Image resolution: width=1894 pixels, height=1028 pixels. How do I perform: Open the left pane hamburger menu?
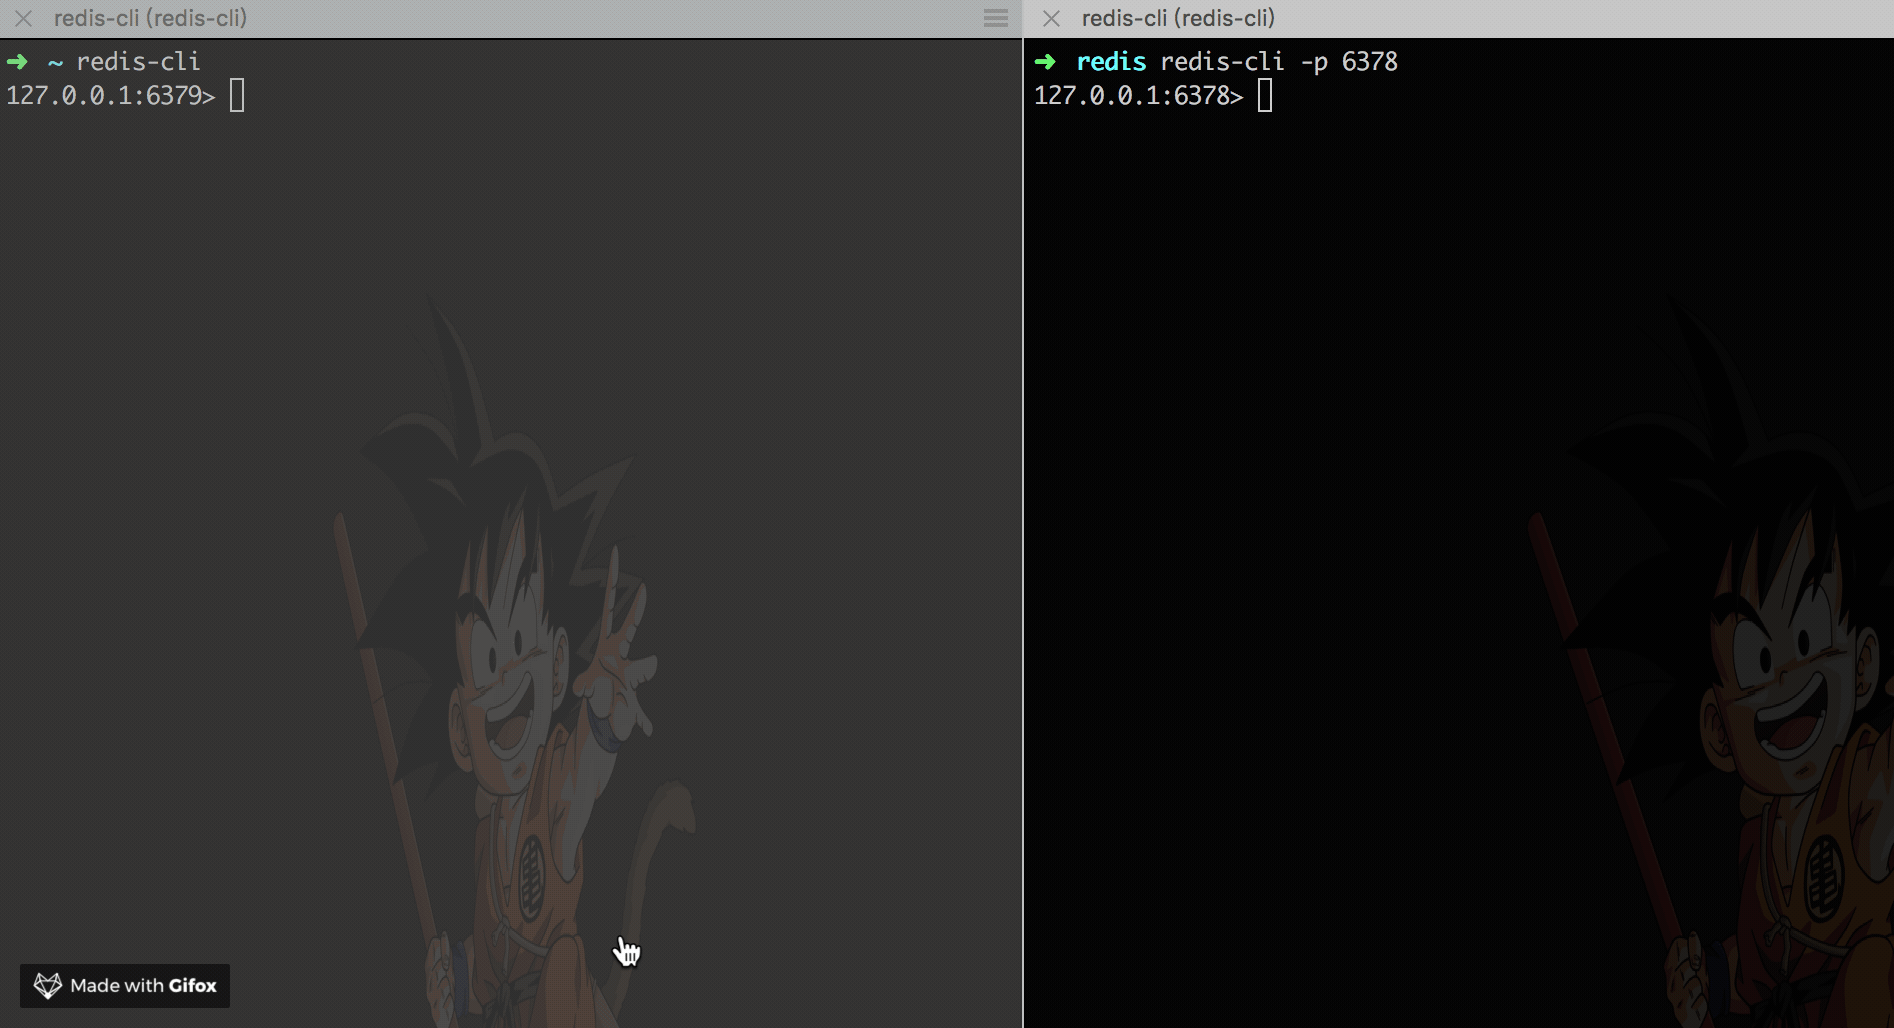coord(996,18)
